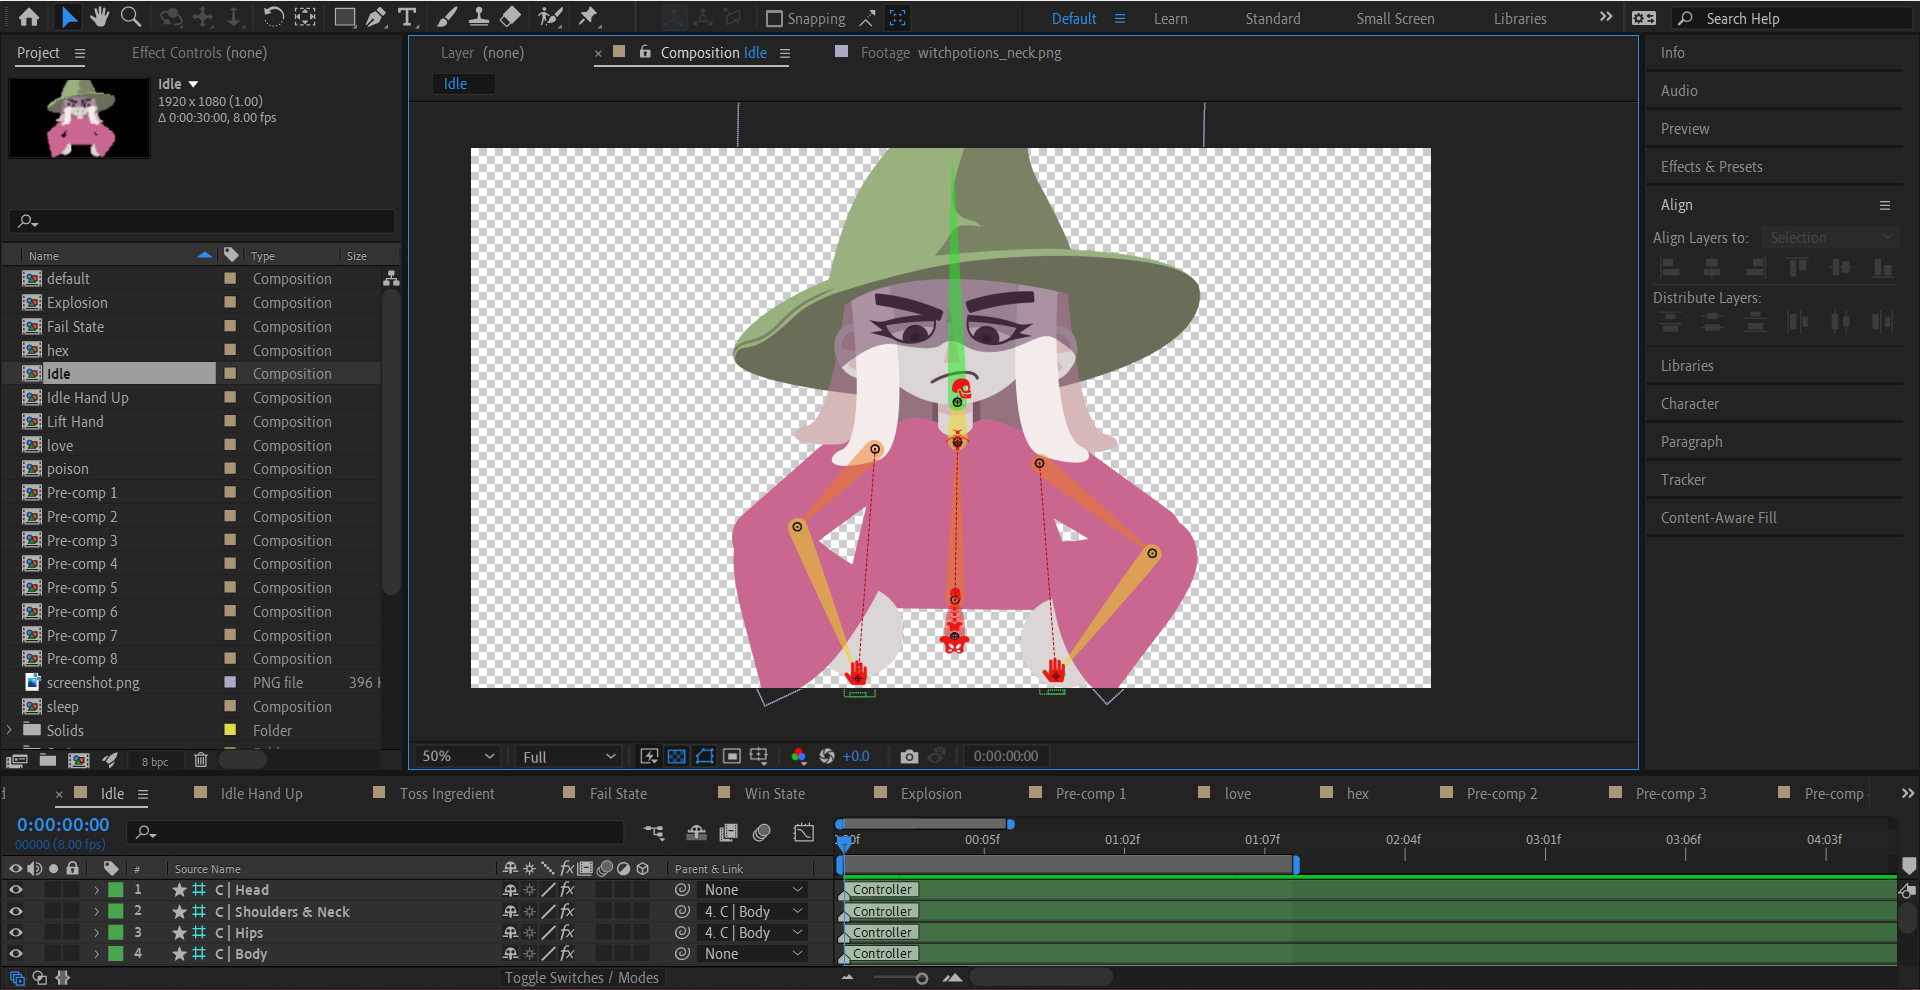Screen dimensions: 1920x990
Task: Select the Pen tool
Action: [x=375, y=17]
